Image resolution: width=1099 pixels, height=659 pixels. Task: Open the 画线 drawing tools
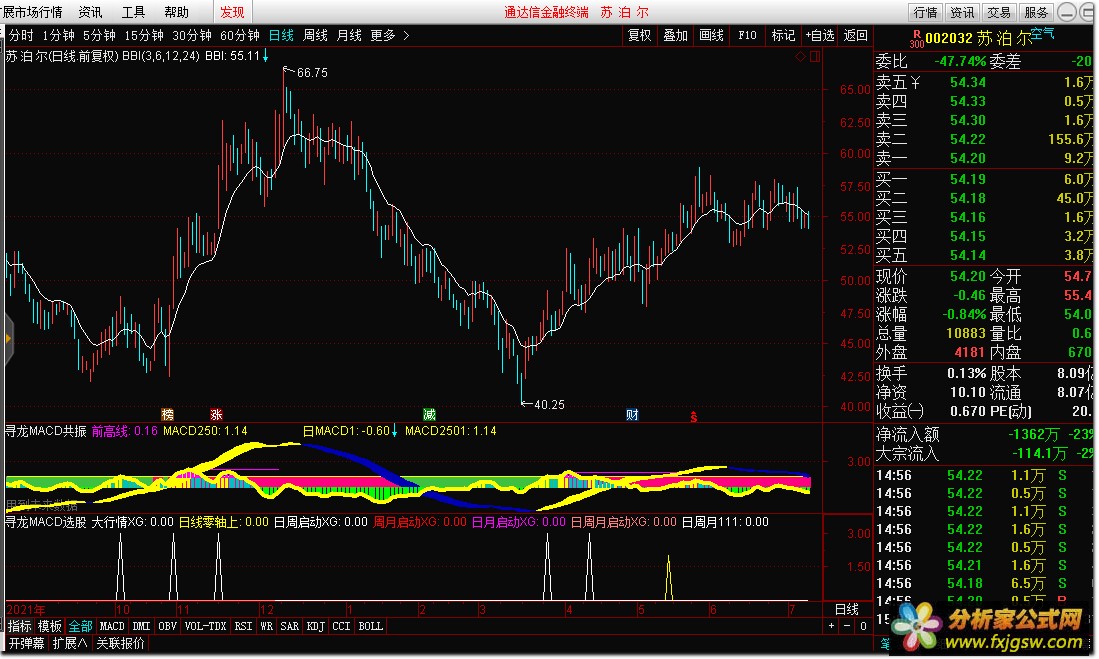[711, 35]
